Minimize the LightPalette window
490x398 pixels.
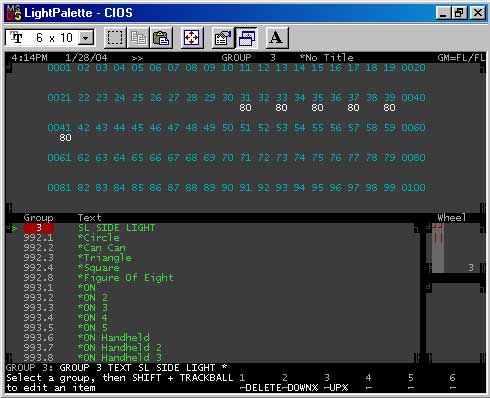(443, 13)
